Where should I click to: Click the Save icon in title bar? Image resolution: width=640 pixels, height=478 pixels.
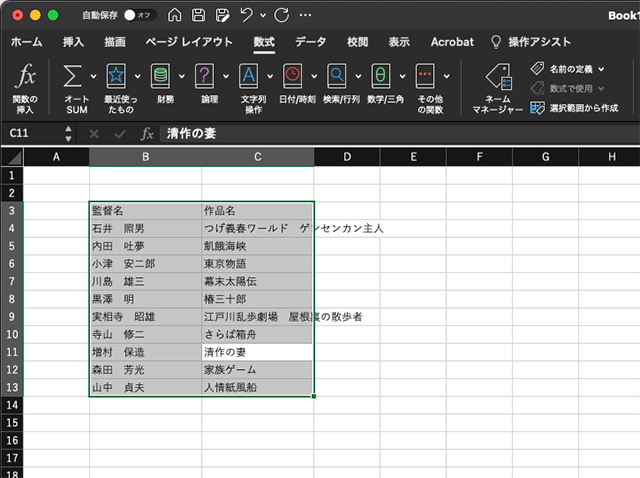[x=198, y=15]
